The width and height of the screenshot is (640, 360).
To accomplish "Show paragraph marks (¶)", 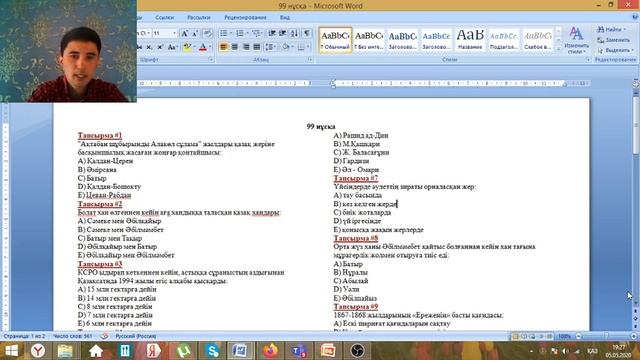I will 307,33.
